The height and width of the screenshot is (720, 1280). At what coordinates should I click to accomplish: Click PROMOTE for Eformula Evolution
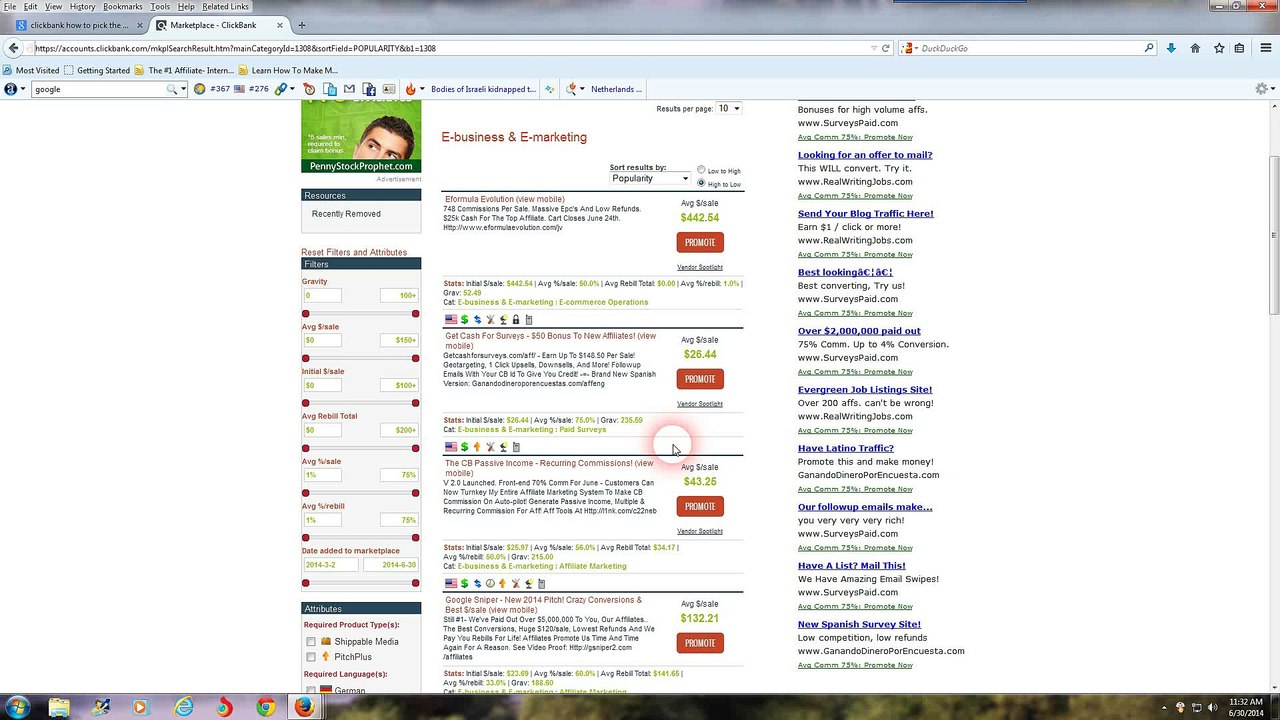coord(700,242)
